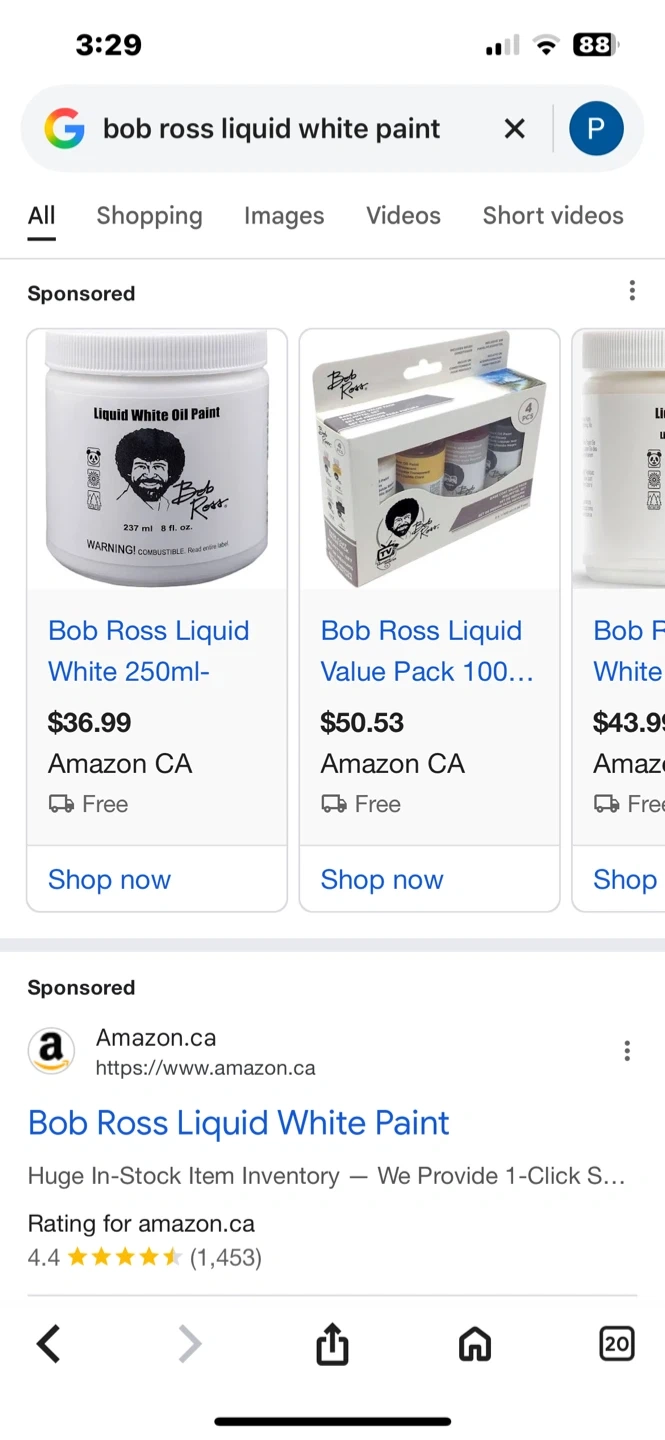Viewport: 665px width, 1440px height.
Task: Go back with the browser back arrow
Action: point(48,1345)
